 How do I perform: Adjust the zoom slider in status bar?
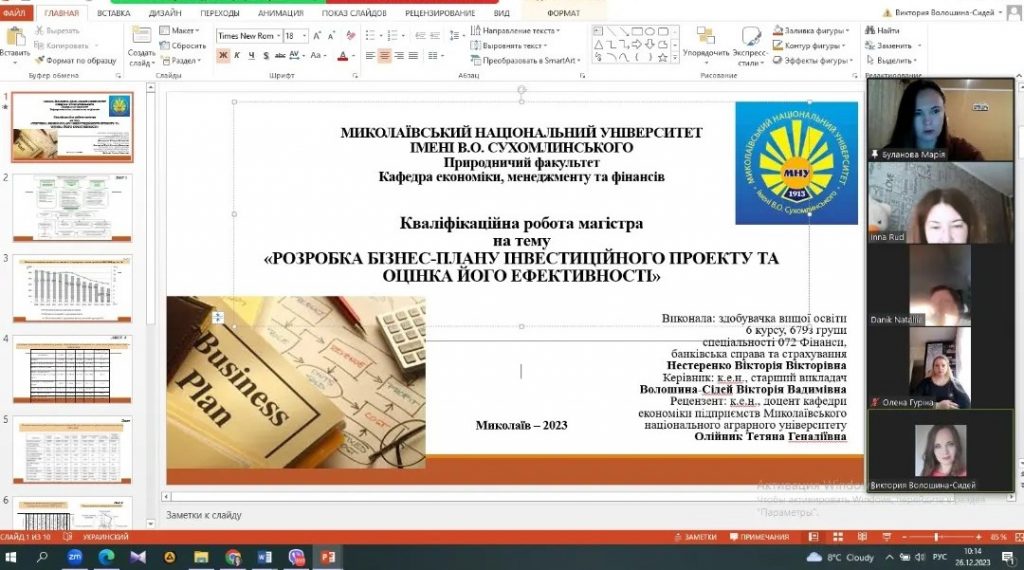(935, 537)
